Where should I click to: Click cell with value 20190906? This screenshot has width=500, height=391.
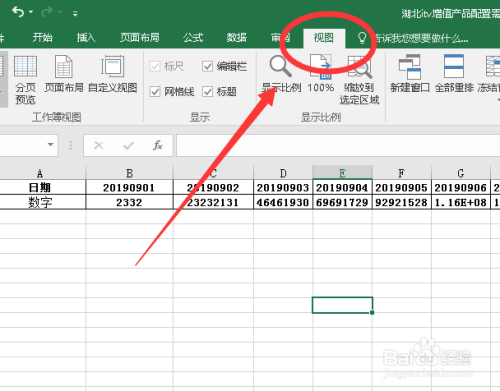(x=461, y=187)
